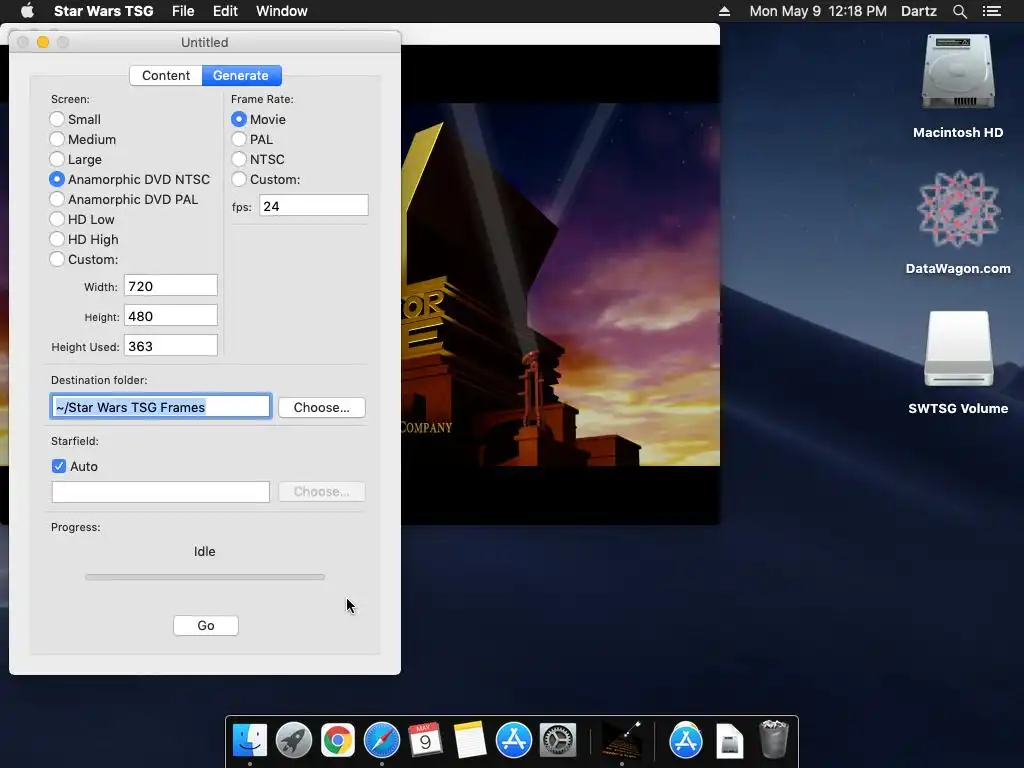Screen dimensions: 1024x768
Task: Switch to the Generate tab
Action: tap(242, 75)
